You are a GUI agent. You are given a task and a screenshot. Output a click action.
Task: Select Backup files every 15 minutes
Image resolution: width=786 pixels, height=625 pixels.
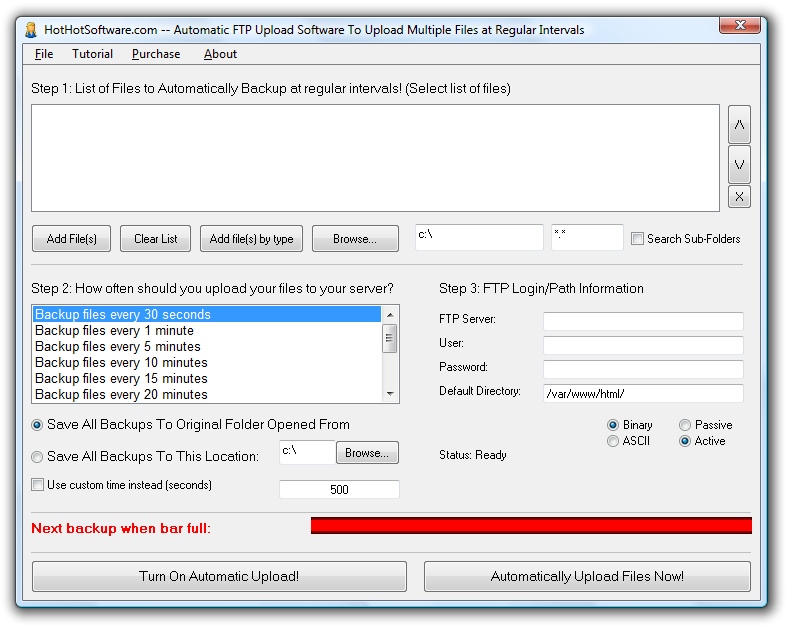pos(207,378)
